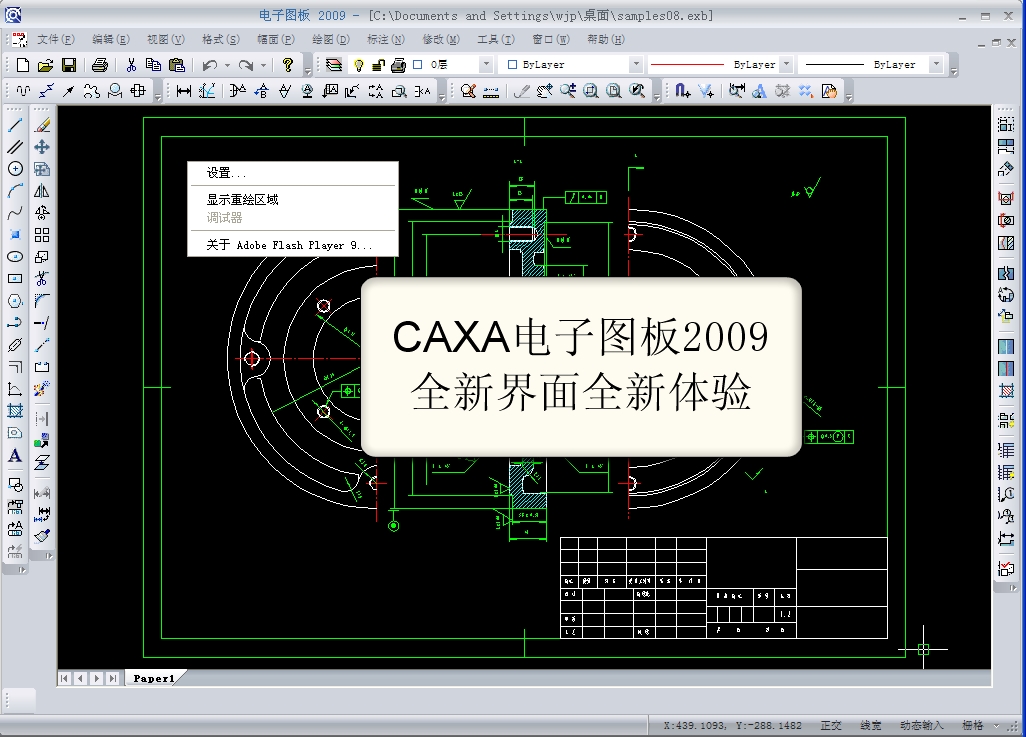
Task: Open the 标注(N) menu
Action: point(385,39)
